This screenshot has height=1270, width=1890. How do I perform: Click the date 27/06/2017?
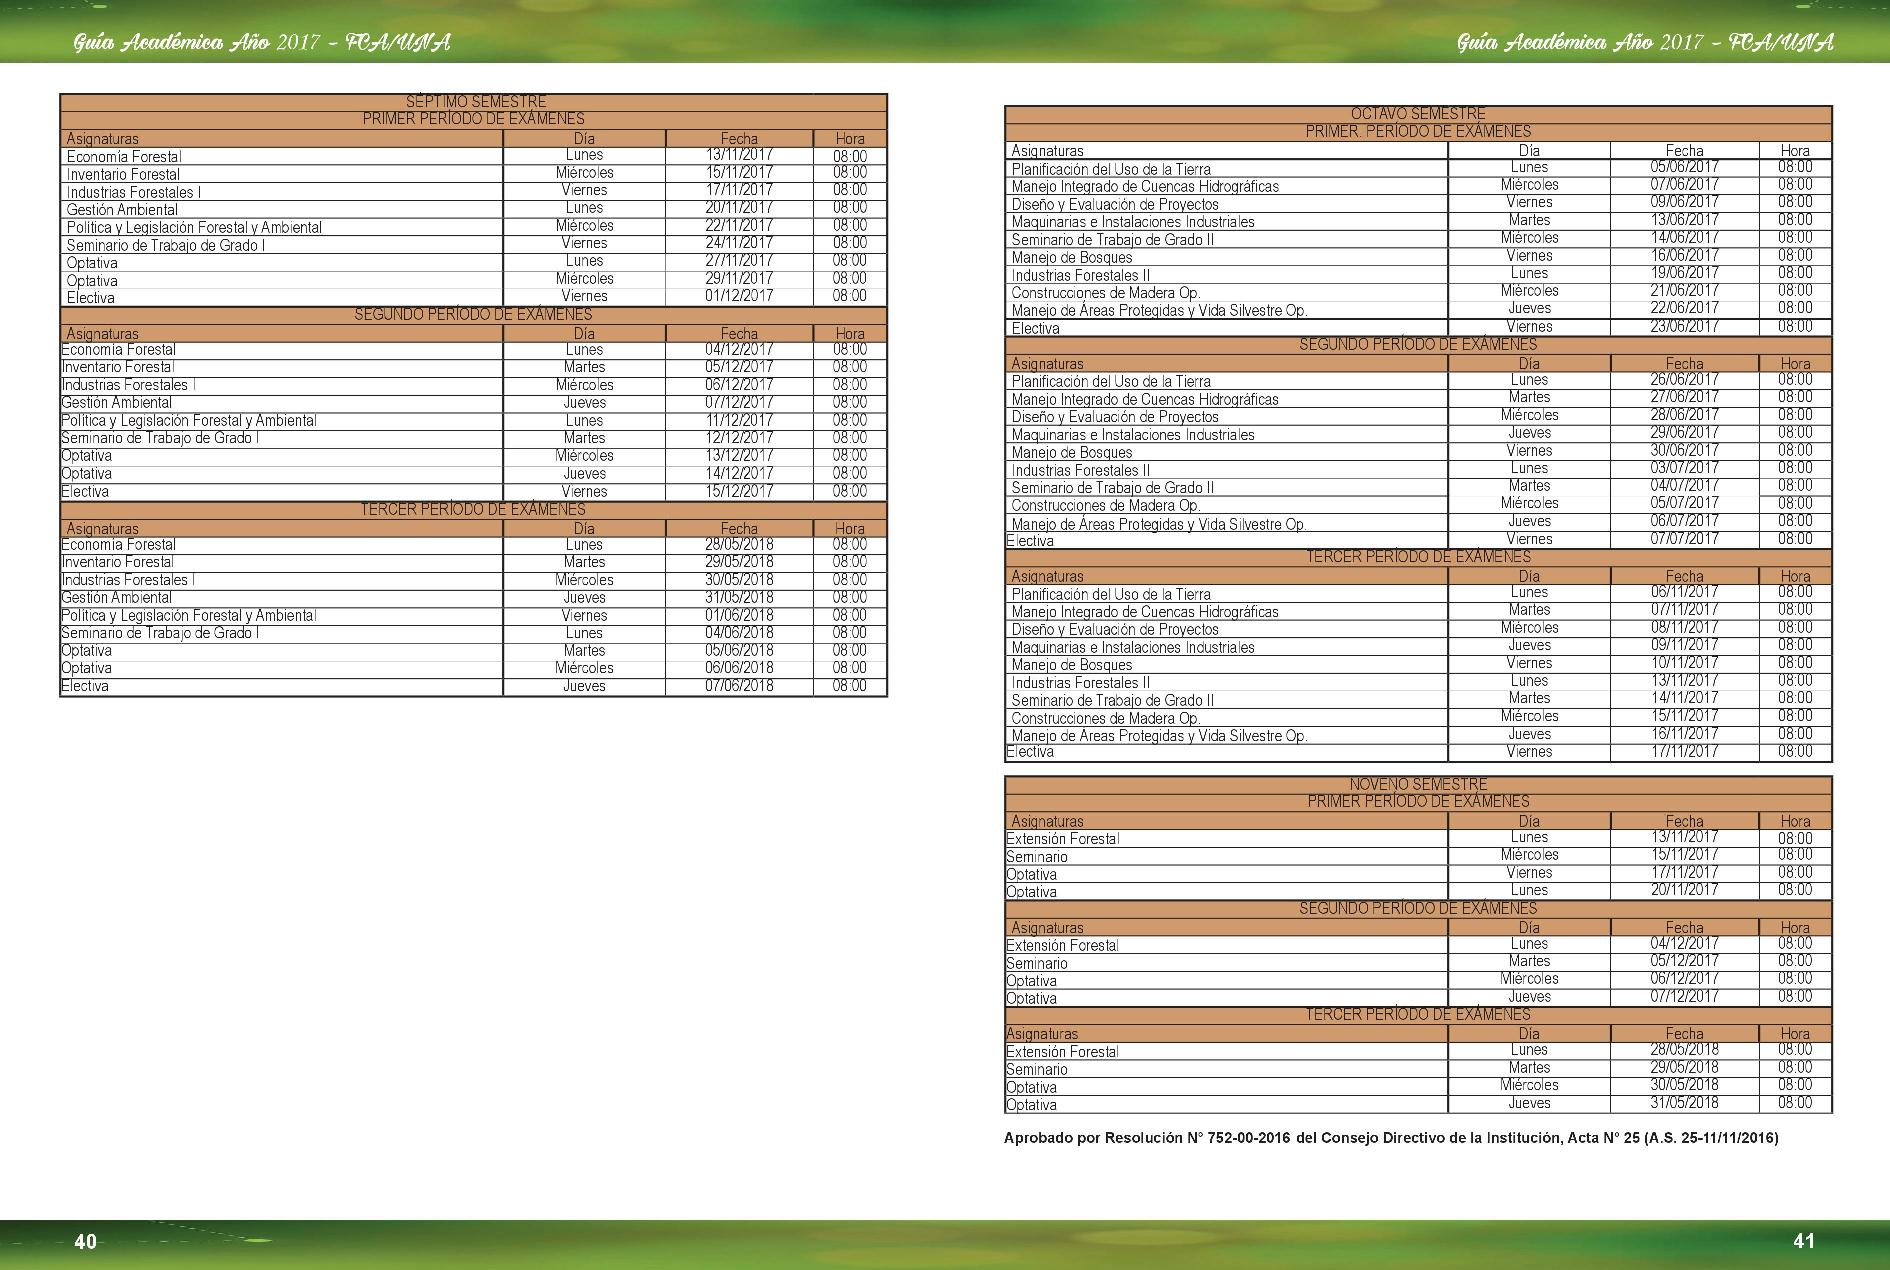click(x=1684, y=397)
